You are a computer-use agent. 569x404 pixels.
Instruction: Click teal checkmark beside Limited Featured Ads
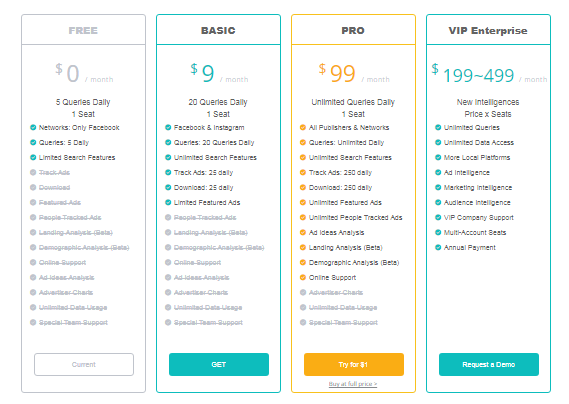(168, 202)
